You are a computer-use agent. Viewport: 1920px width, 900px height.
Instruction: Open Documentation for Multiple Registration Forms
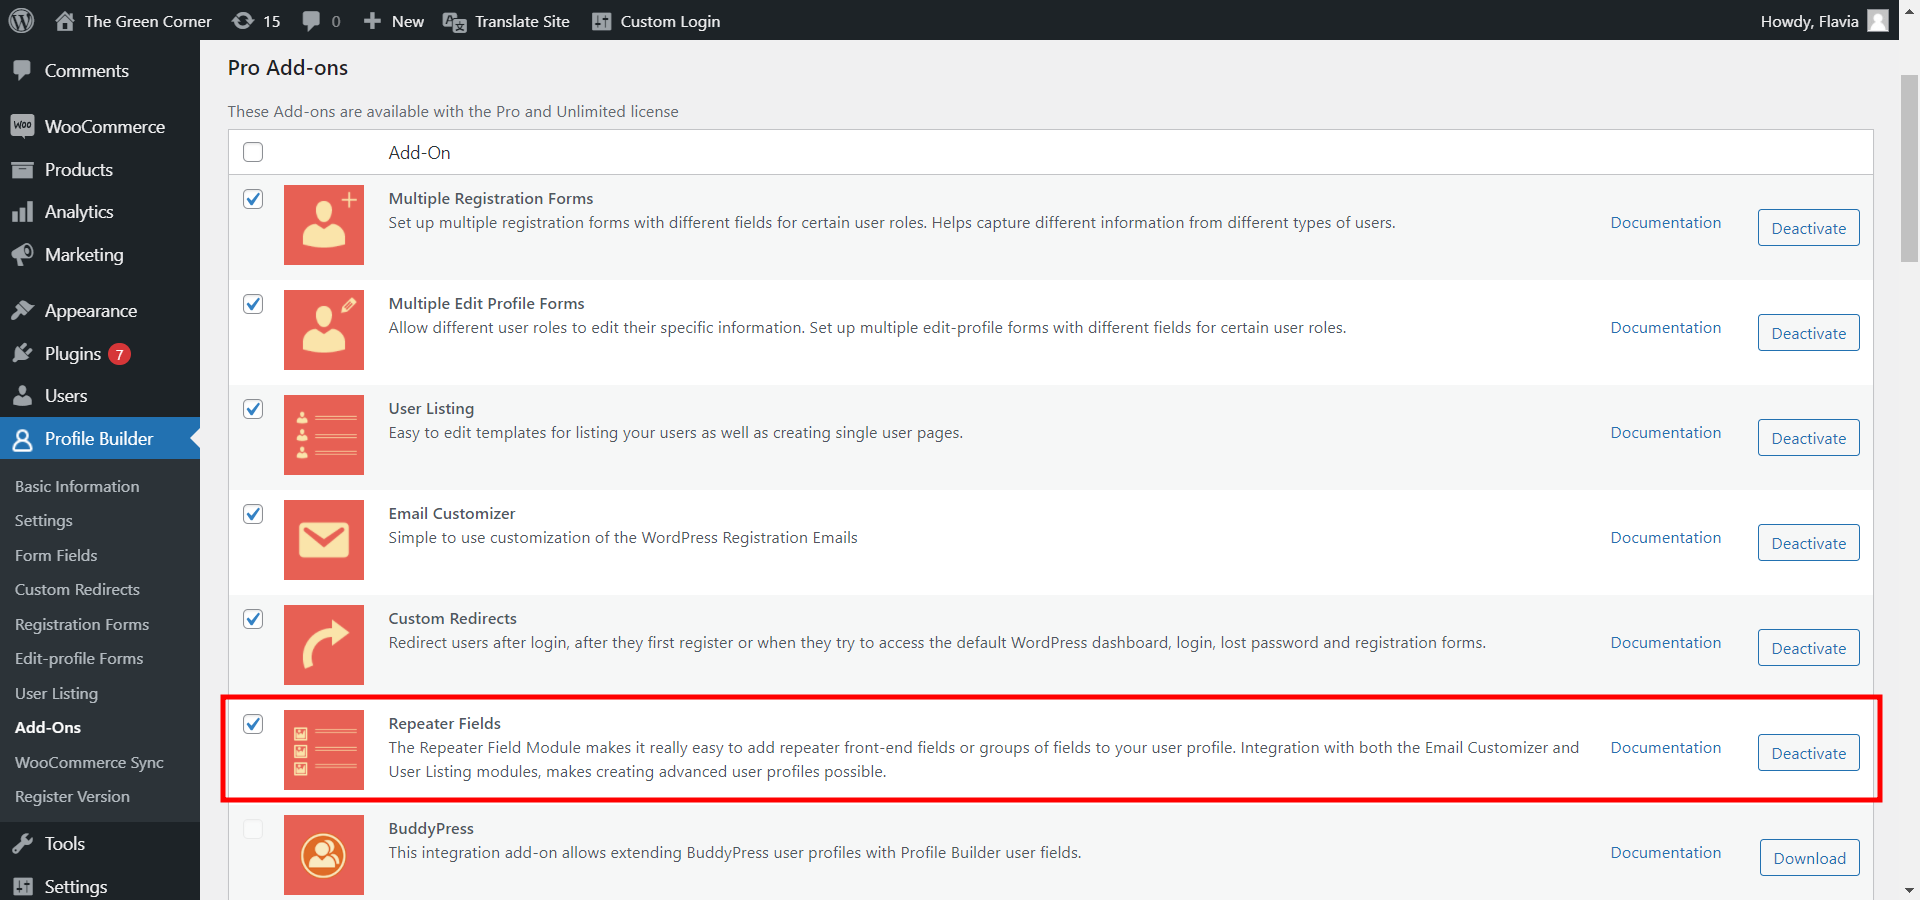[1665, 223]
